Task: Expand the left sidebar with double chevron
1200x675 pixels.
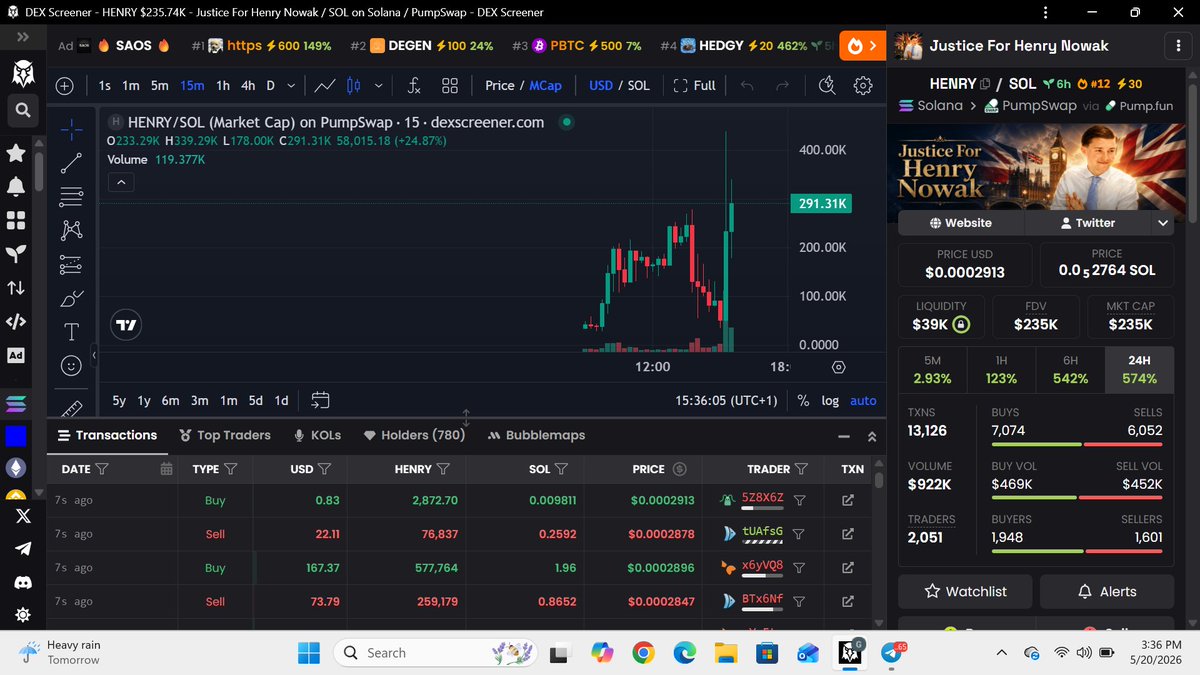Action: click(22, 36)
